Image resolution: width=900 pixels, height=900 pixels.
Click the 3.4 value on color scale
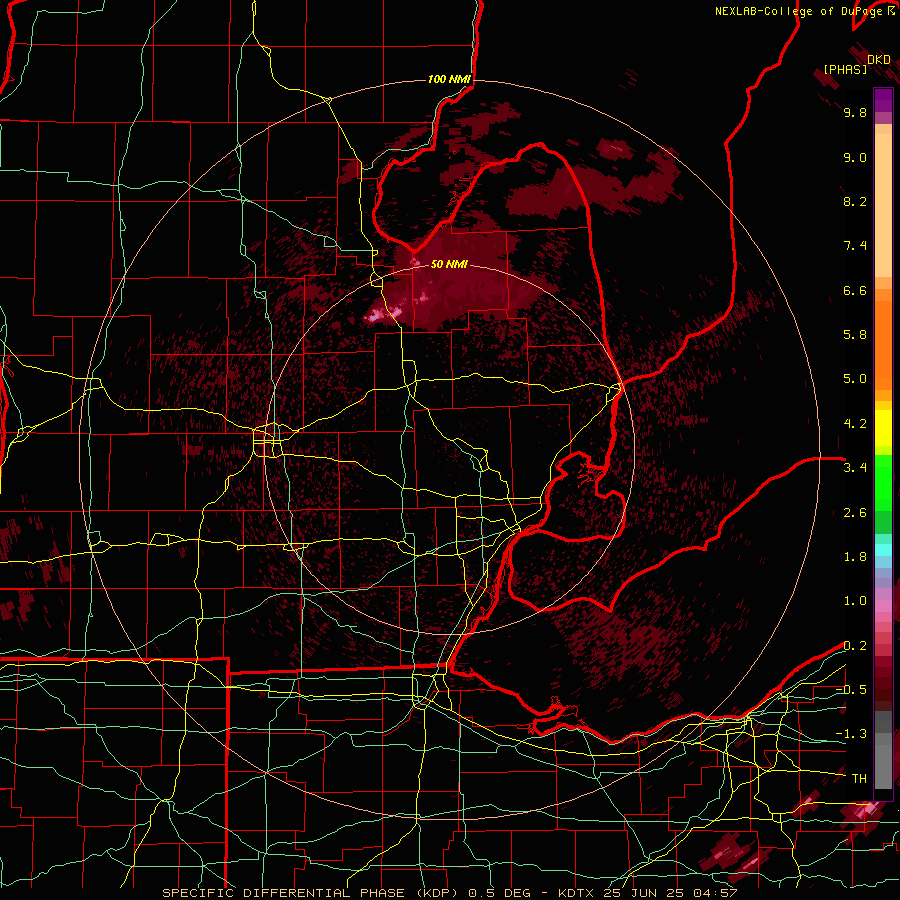[x=855, y=468]
